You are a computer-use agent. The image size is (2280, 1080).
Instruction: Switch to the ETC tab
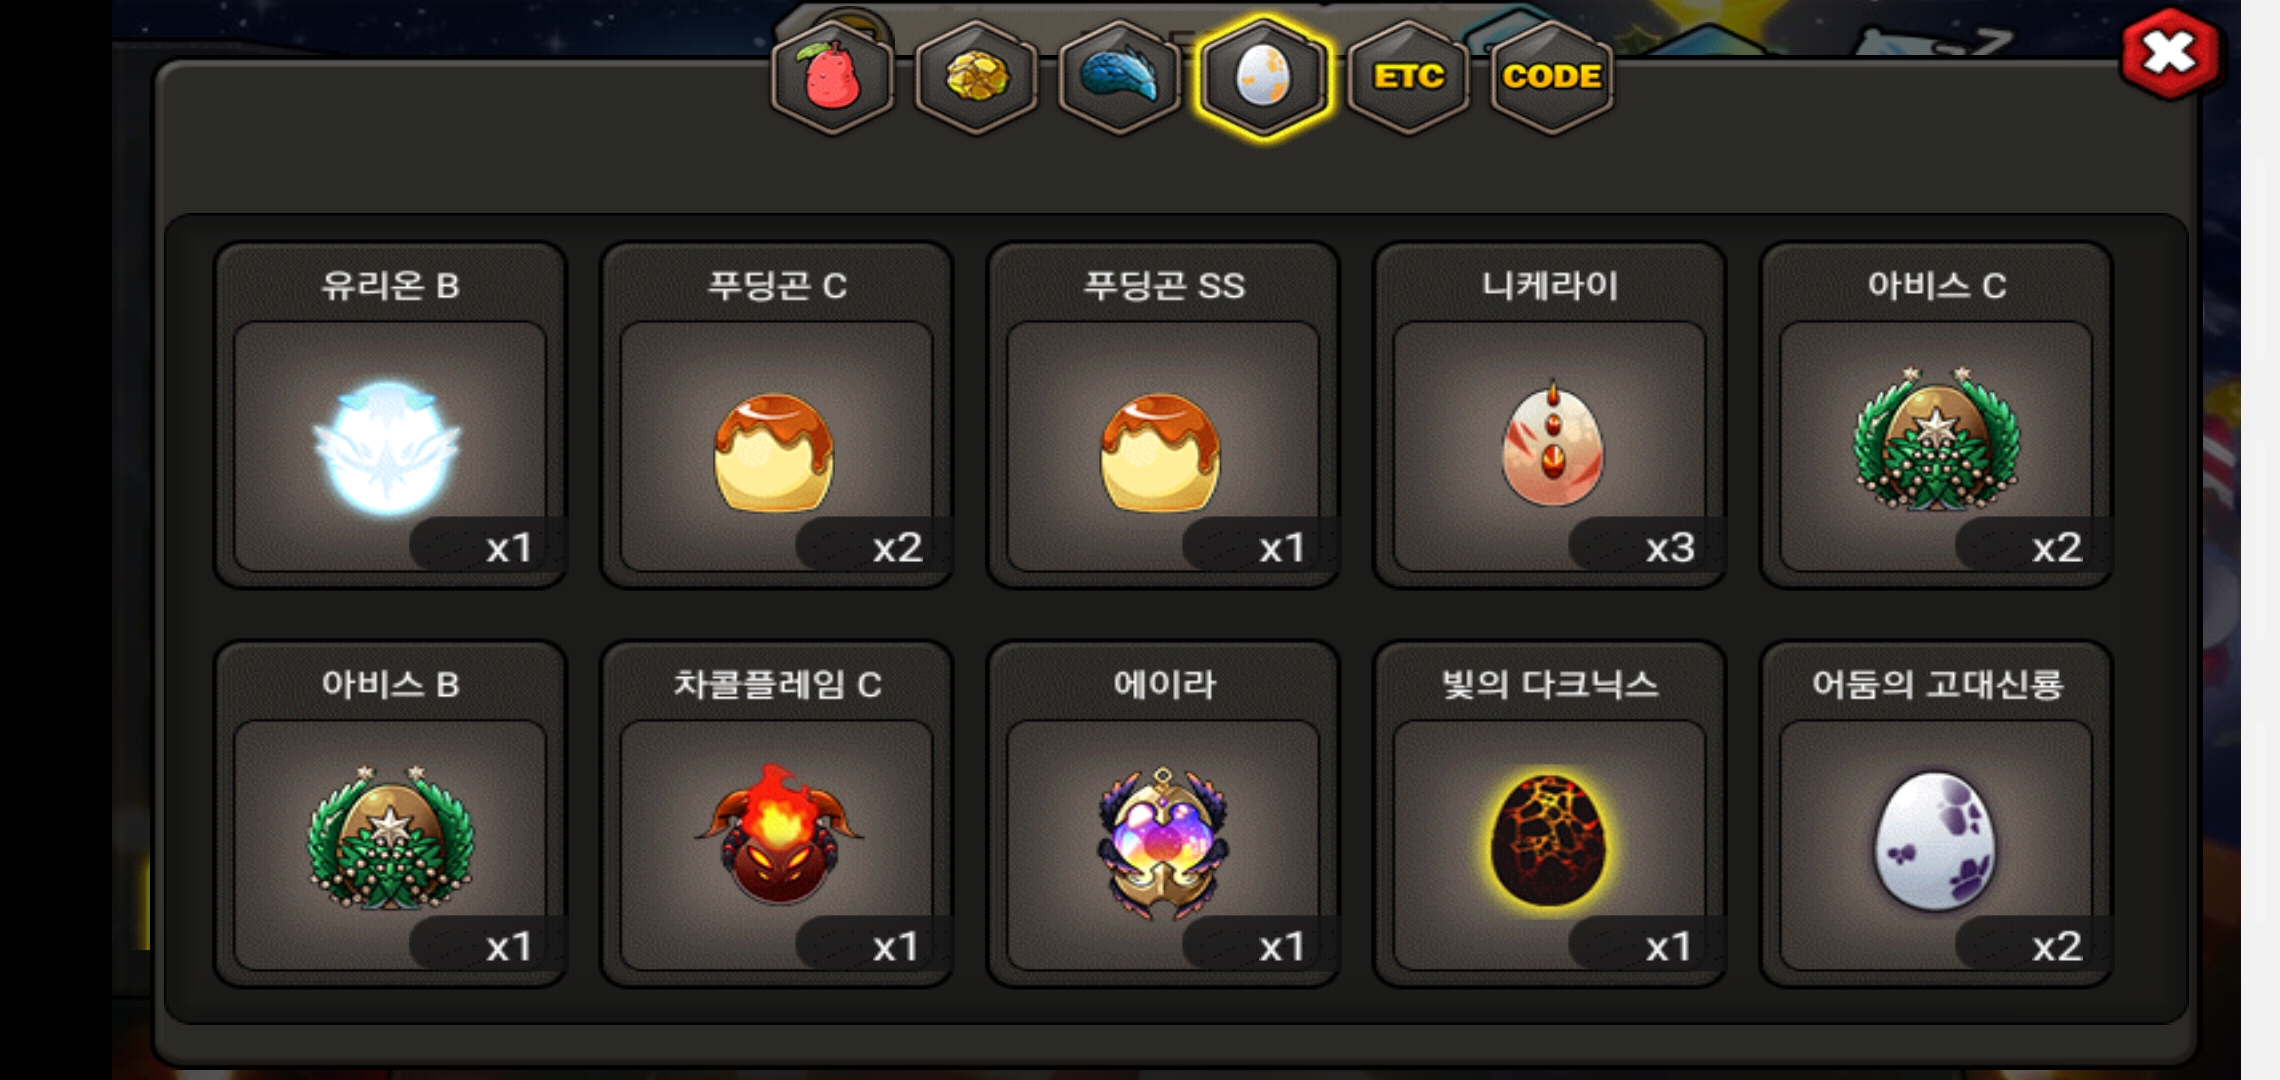click(x=1408, y=77)
